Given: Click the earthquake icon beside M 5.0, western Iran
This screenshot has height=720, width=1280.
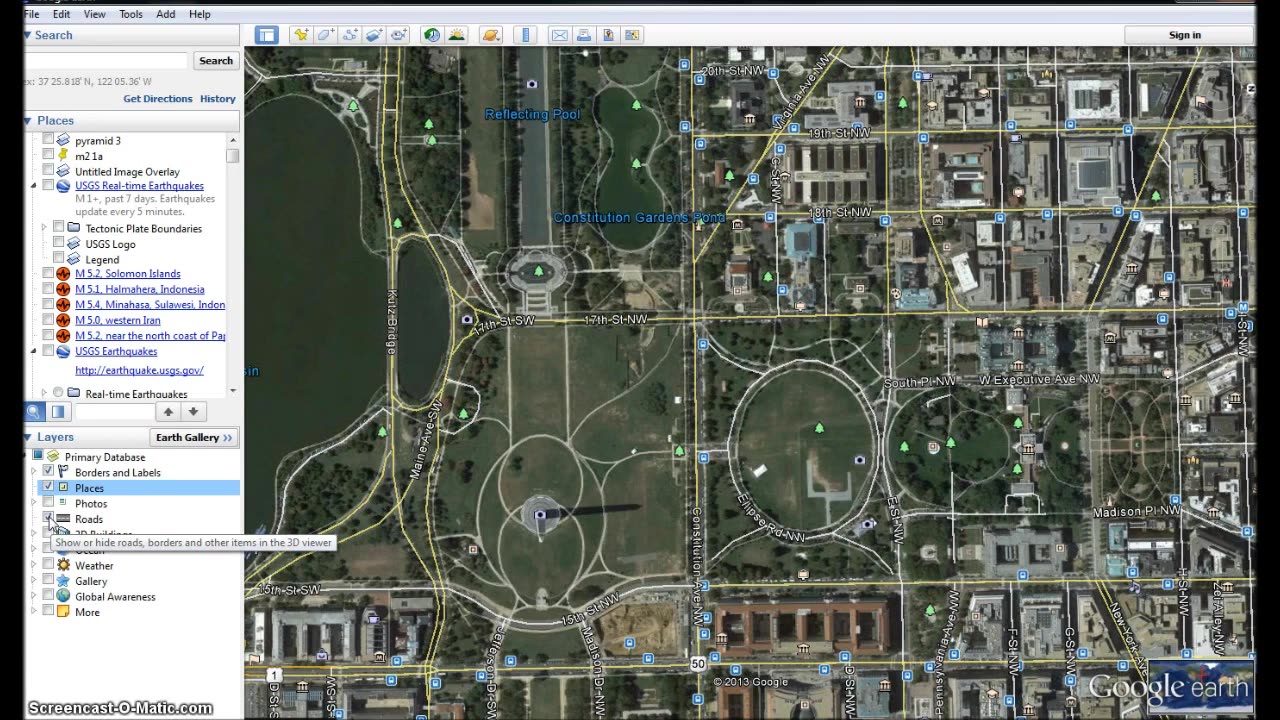Looking at the screenshot, I should pyautogui.click(x=63, y=320).
